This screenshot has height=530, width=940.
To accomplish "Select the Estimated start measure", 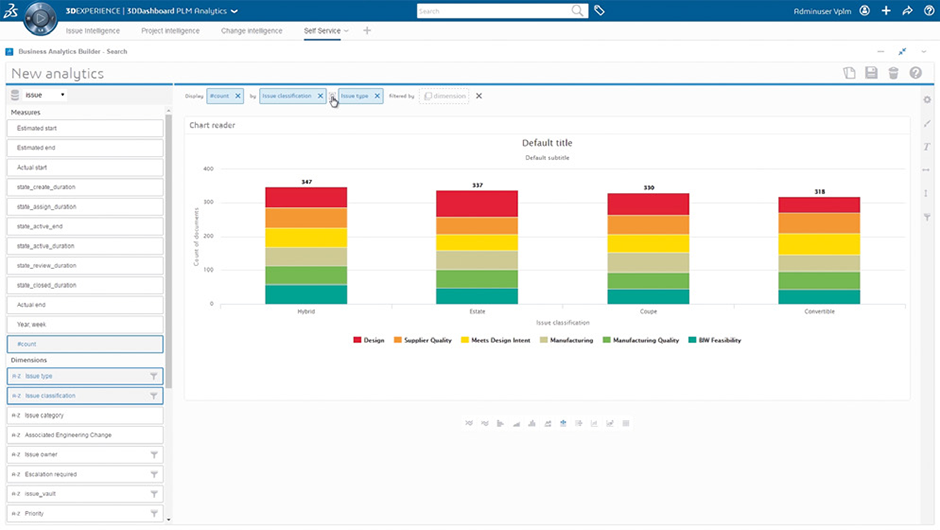I will pyautogui.click(x=85, y=129).
